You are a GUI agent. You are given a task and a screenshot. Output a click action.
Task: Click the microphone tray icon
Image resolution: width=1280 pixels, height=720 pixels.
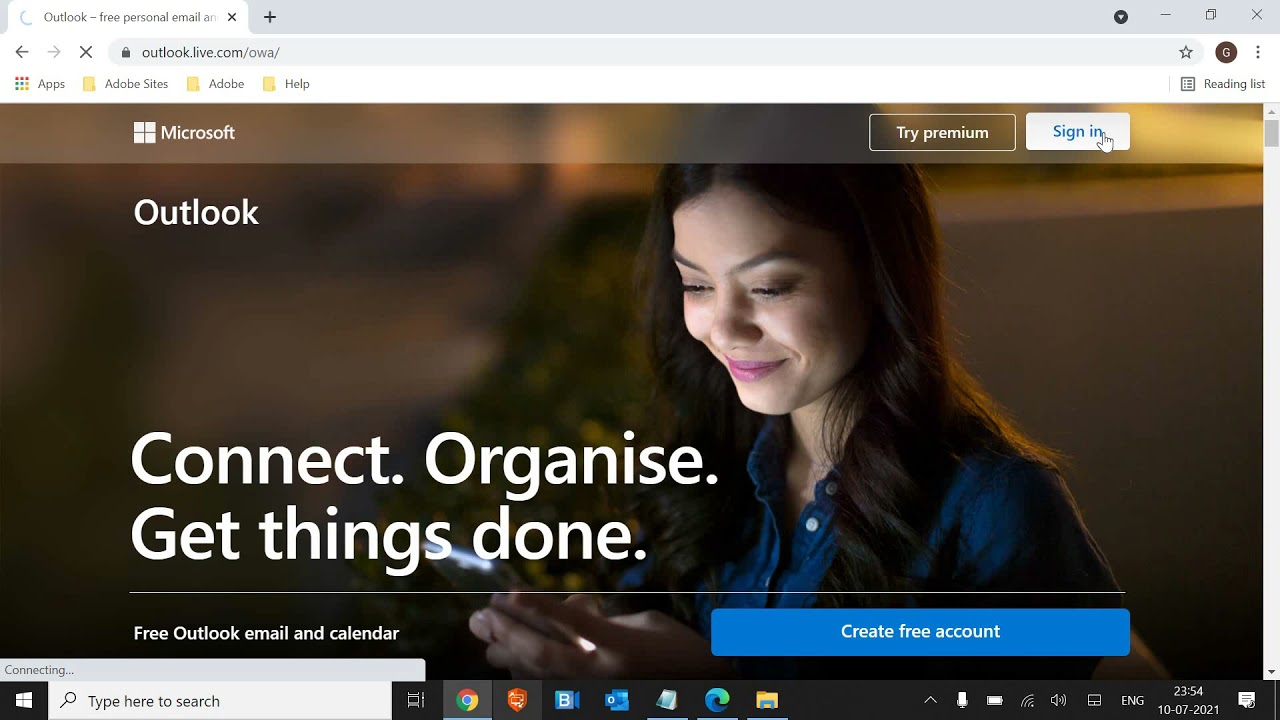pos(962,700)
